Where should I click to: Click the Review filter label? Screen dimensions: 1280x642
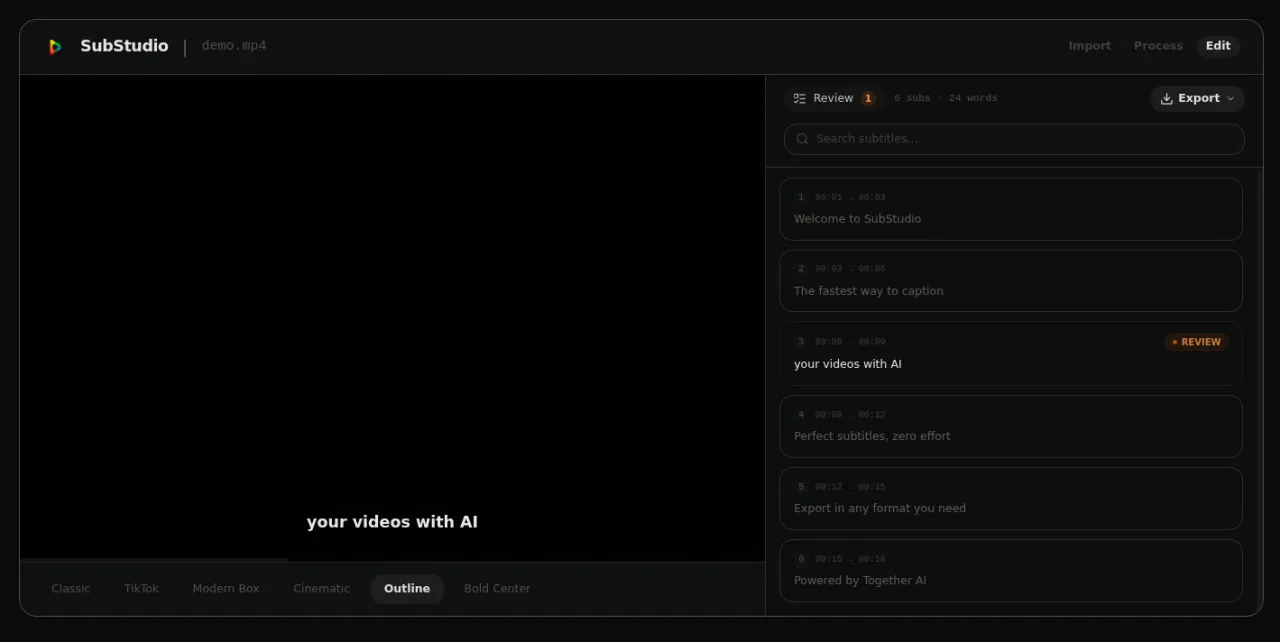(x=833, y=98)
